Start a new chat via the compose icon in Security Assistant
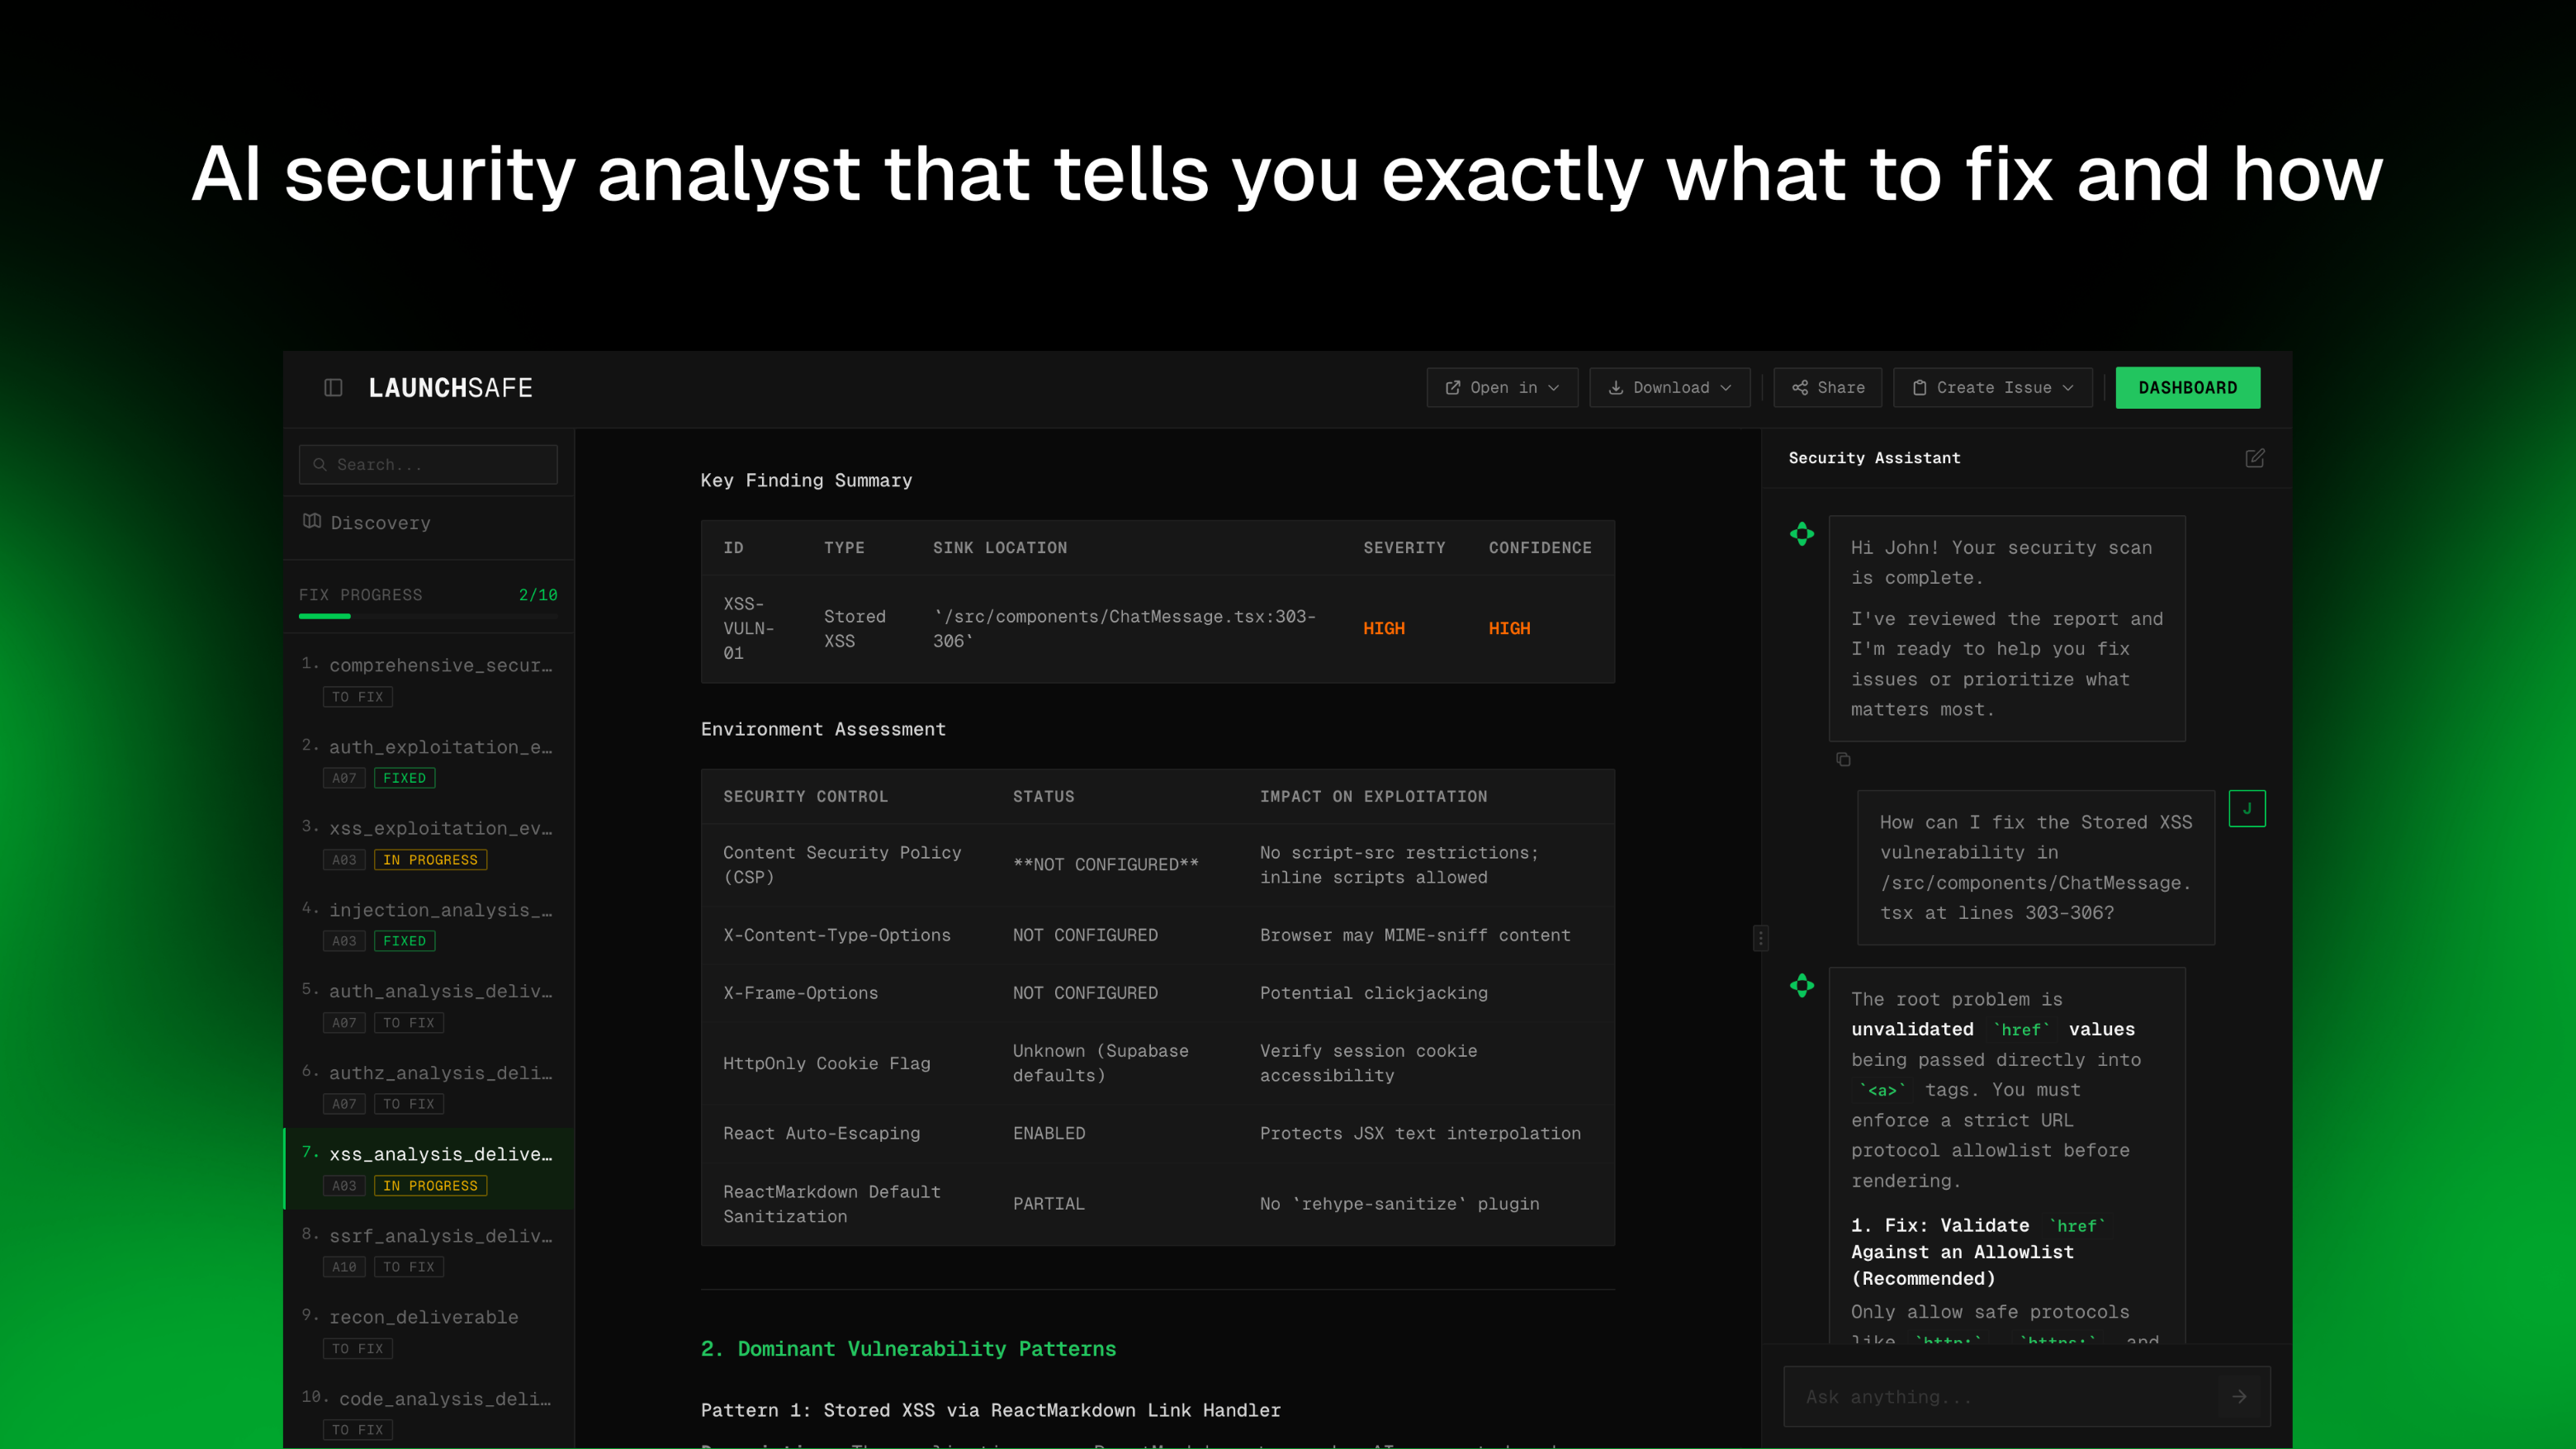This screenshot has width=2576, height=1449. click(x=2255, y=458)
